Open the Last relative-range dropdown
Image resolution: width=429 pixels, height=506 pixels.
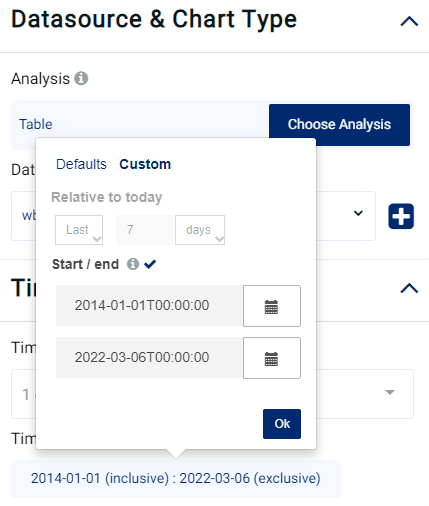tap(79, 230)
